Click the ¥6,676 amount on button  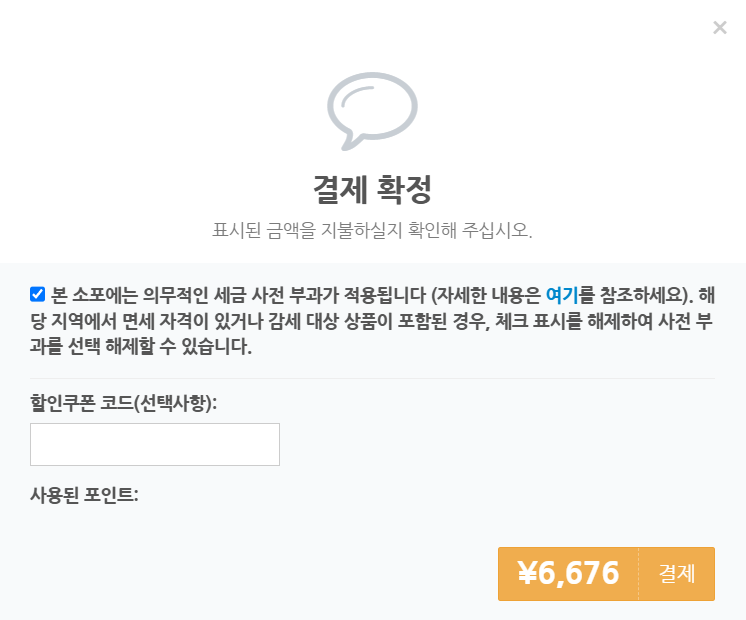[569, 573]
